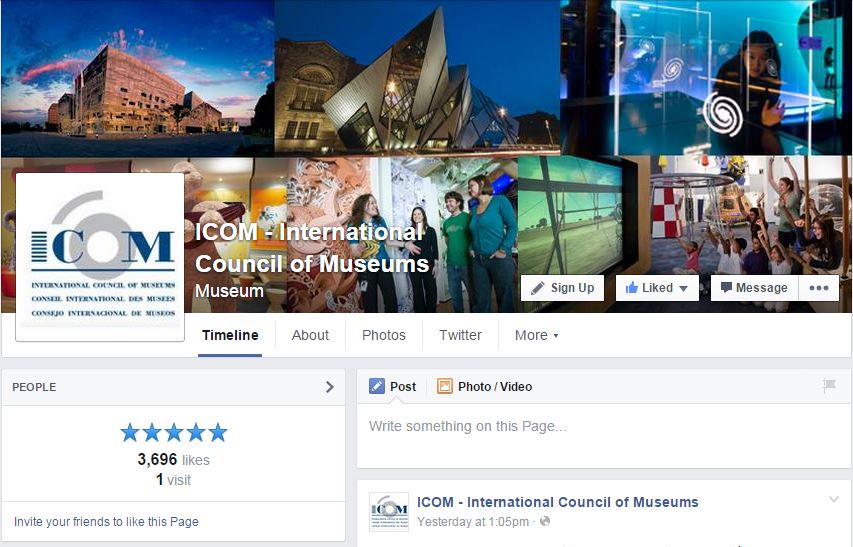Go to the Twitter tab

pos(460,335)
